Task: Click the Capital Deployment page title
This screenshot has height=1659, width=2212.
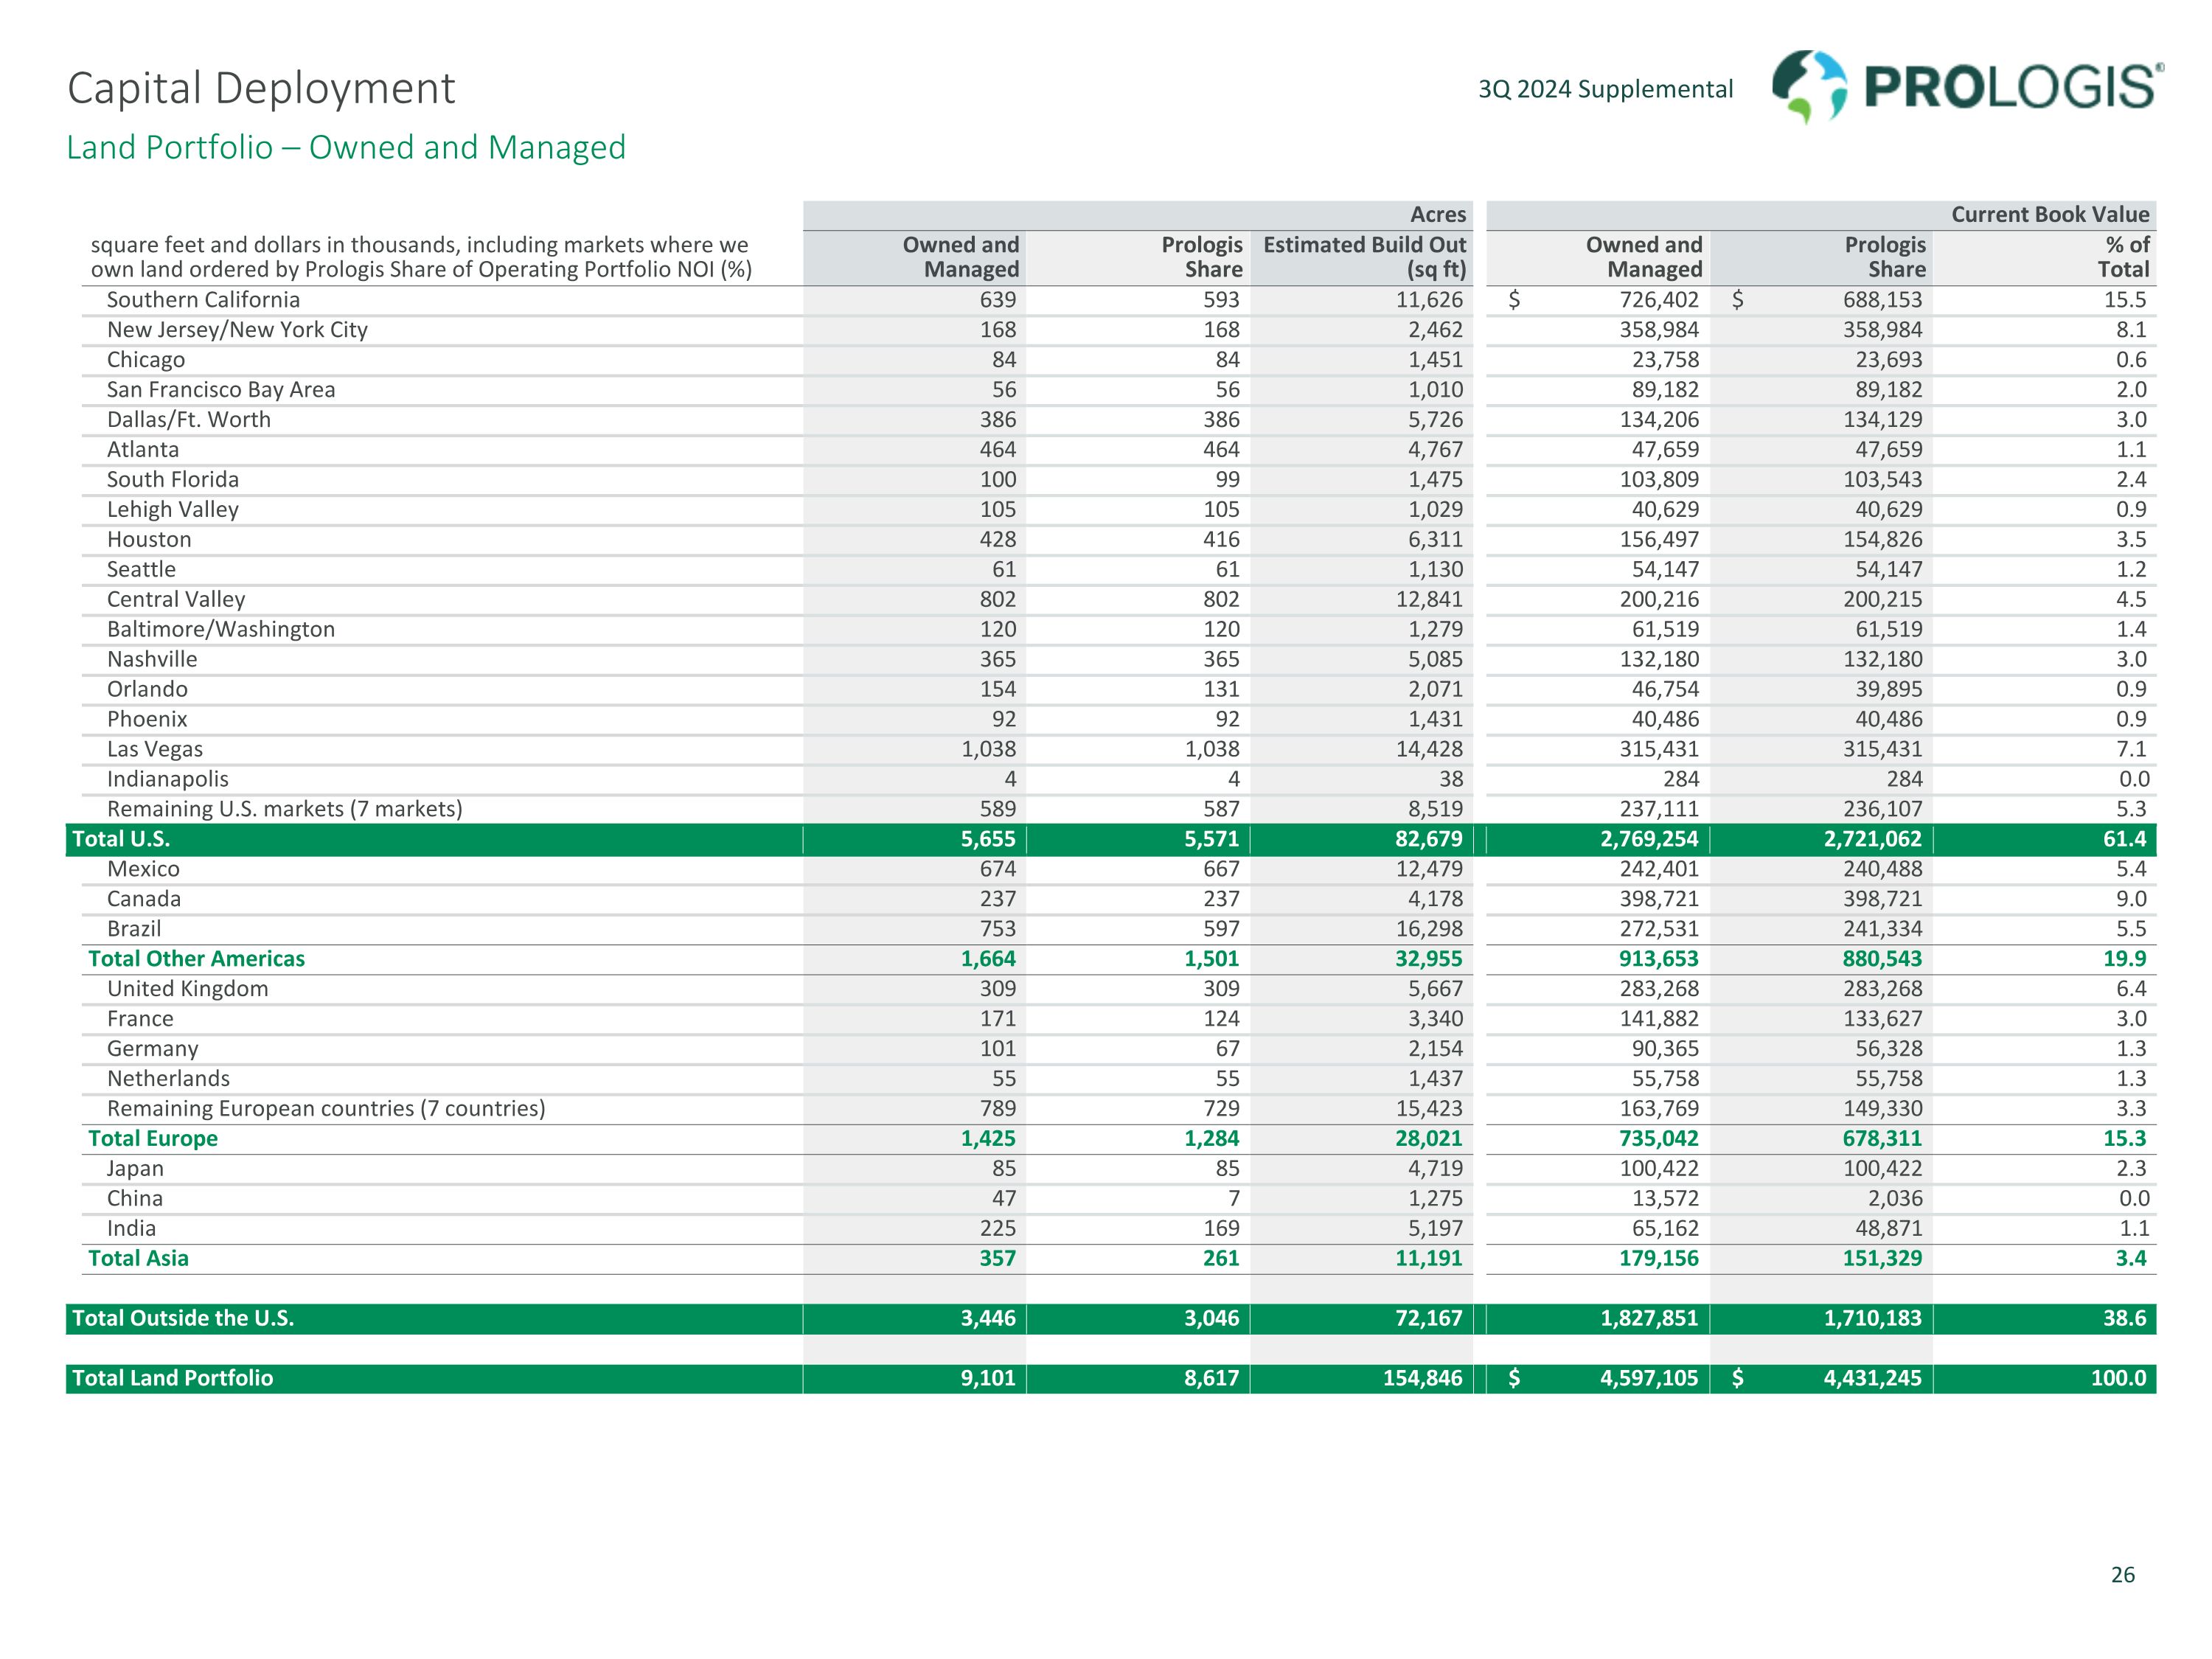Action: (x=261, y=88)
